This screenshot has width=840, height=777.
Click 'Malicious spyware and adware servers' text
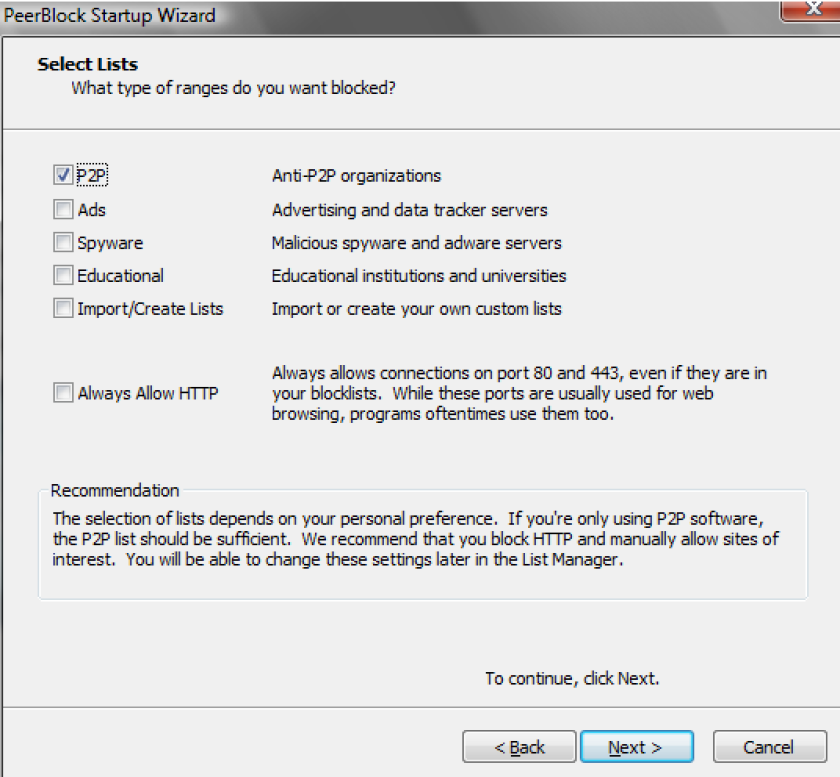417,243
